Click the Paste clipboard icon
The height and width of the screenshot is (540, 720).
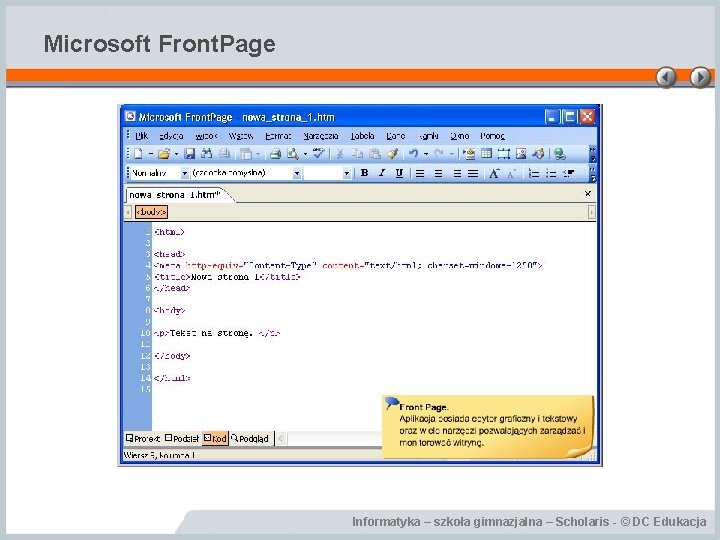(x=375, y=154)
